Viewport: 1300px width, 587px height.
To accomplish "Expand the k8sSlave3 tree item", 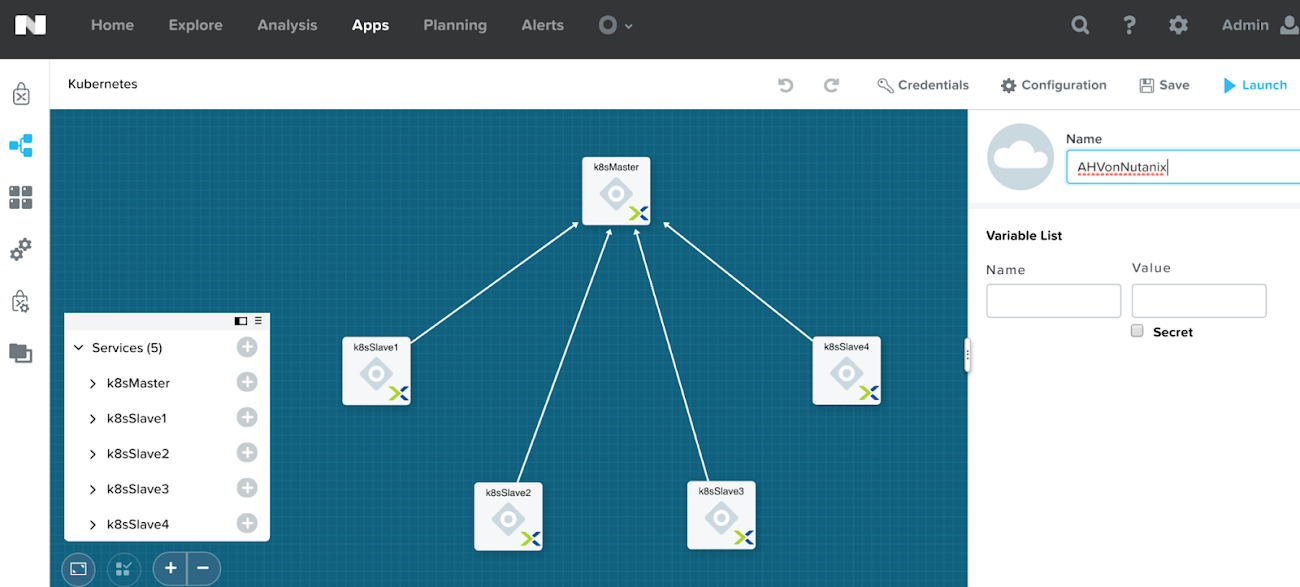I will coord(93,489).
